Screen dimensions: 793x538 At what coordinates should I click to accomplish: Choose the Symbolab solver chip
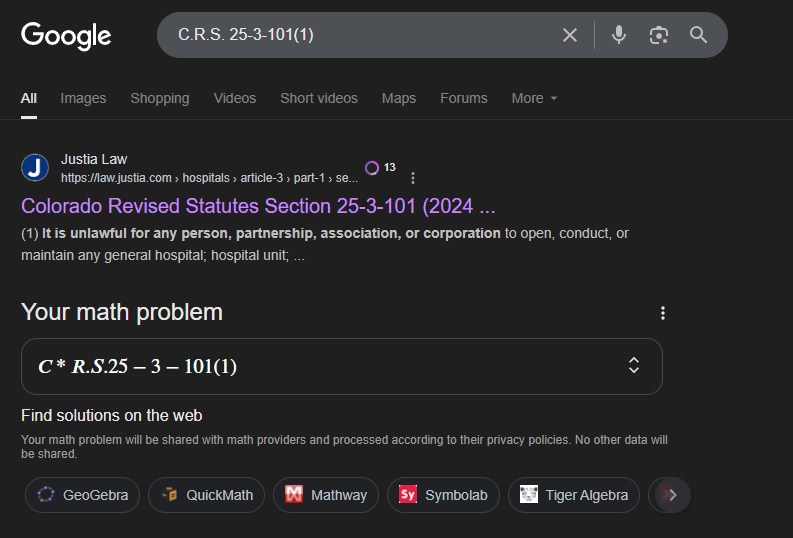[x=443, y=495]
